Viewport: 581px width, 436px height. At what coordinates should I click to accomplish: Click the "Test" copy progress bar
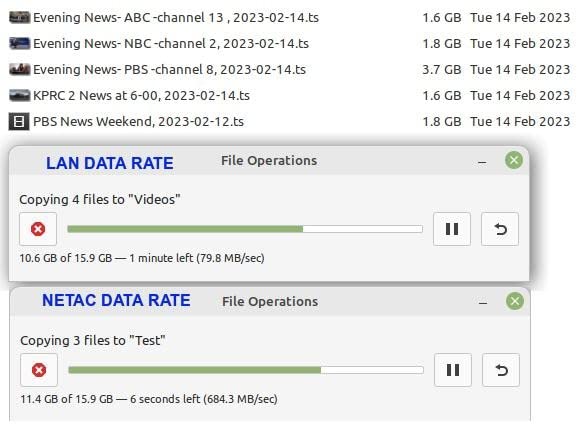pos(246,370)
